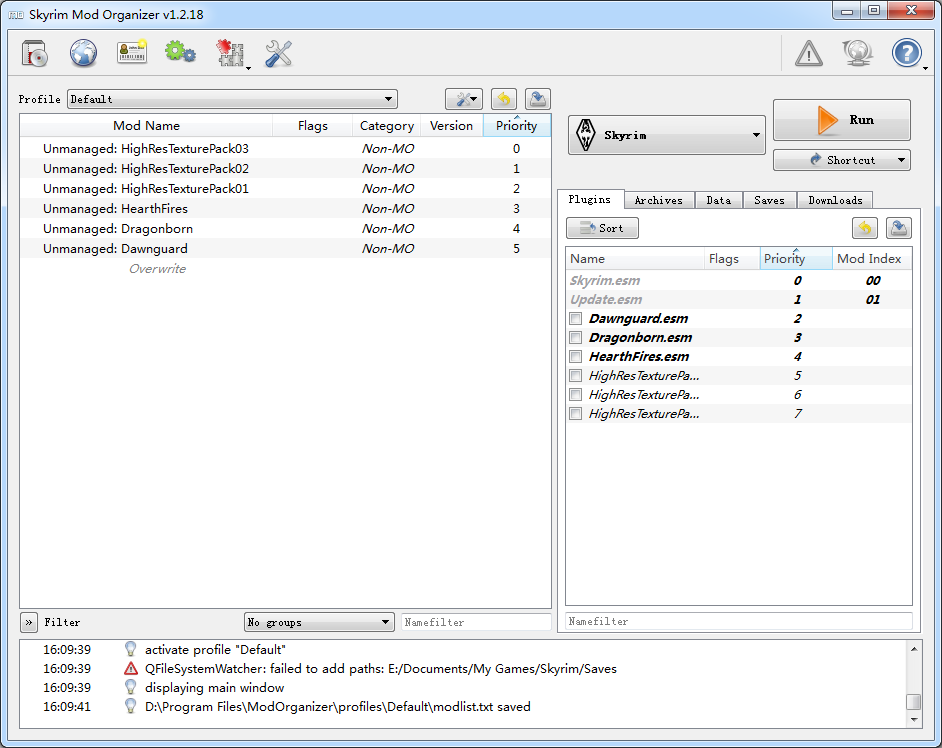Select the Unmanaged: HighResTexturePack03 row
The image size is (942, 748).
point(285,148)
